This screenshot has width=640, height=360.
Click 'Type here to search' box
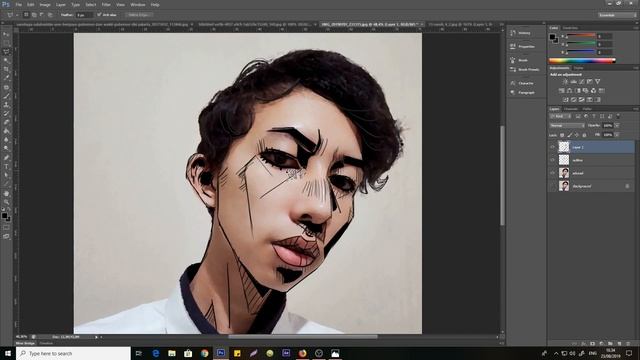tap(73, 353)
